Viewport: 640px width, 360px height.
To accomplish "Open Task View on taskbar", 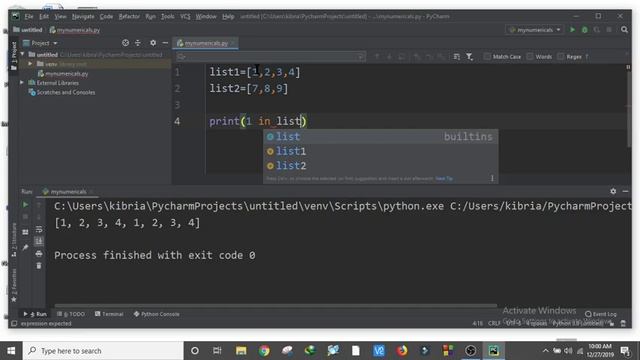I will point(217,351).
